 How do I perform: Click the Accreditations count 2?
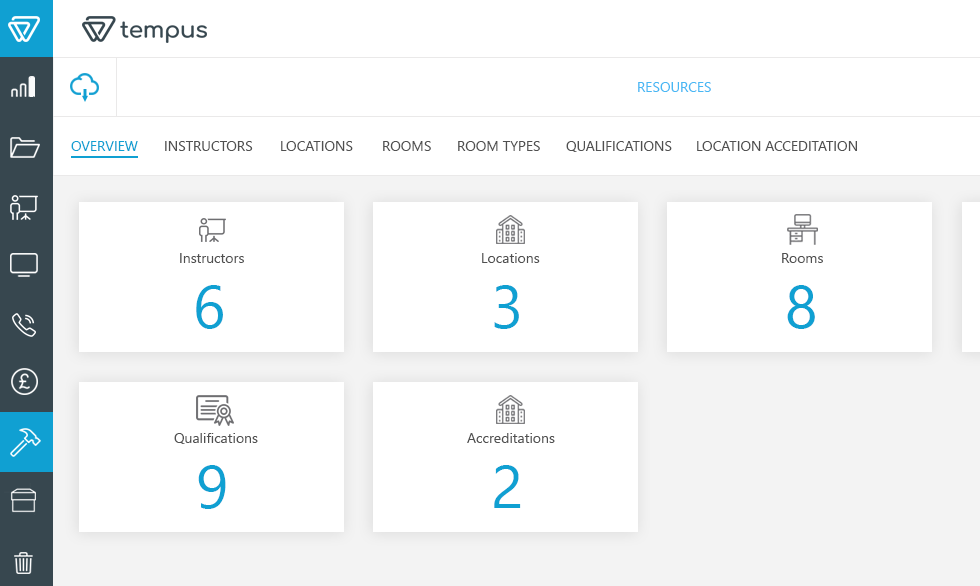click(506, 487)
